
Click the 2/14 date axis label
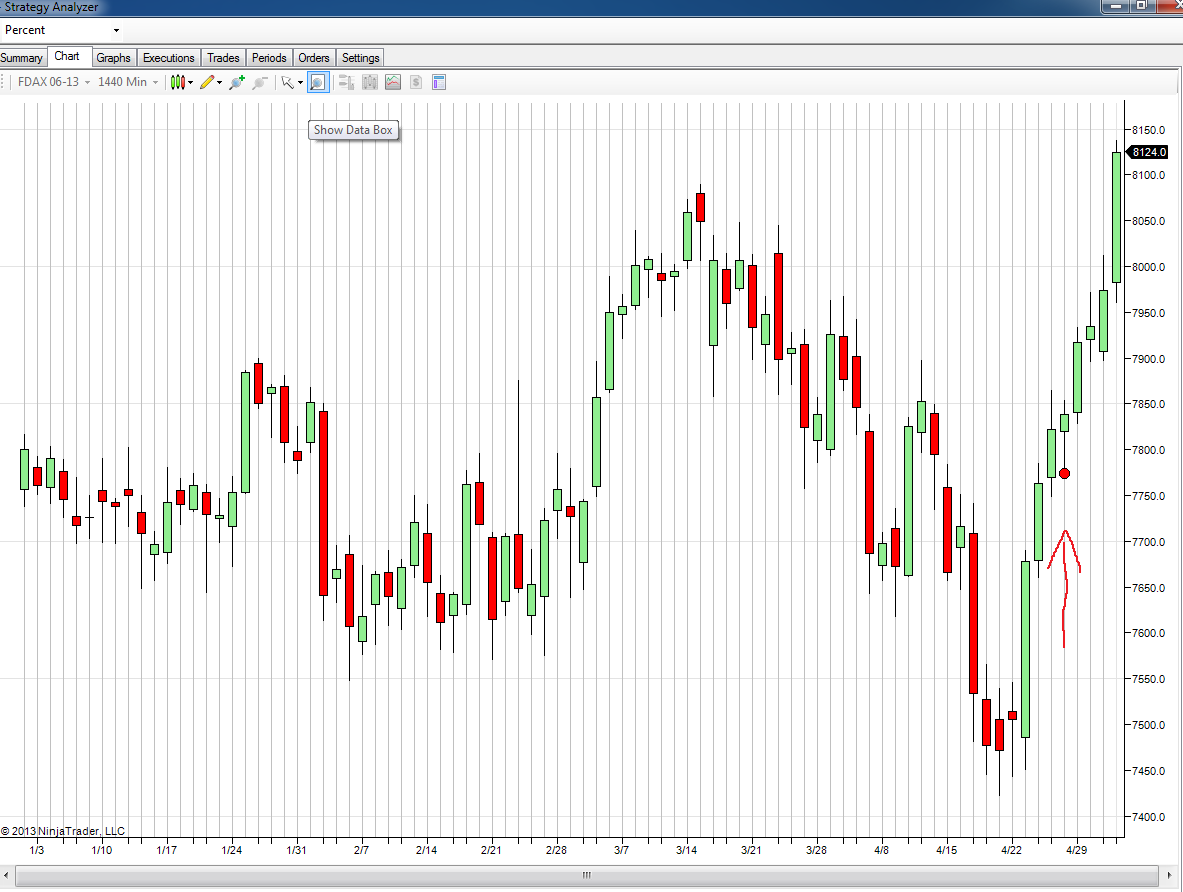point(426,850)
